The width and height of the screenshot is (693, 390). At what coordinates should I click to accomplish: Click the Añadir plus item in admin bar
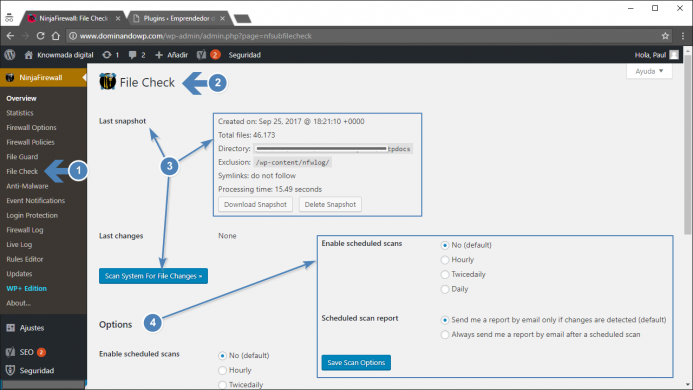click(171, 55)
